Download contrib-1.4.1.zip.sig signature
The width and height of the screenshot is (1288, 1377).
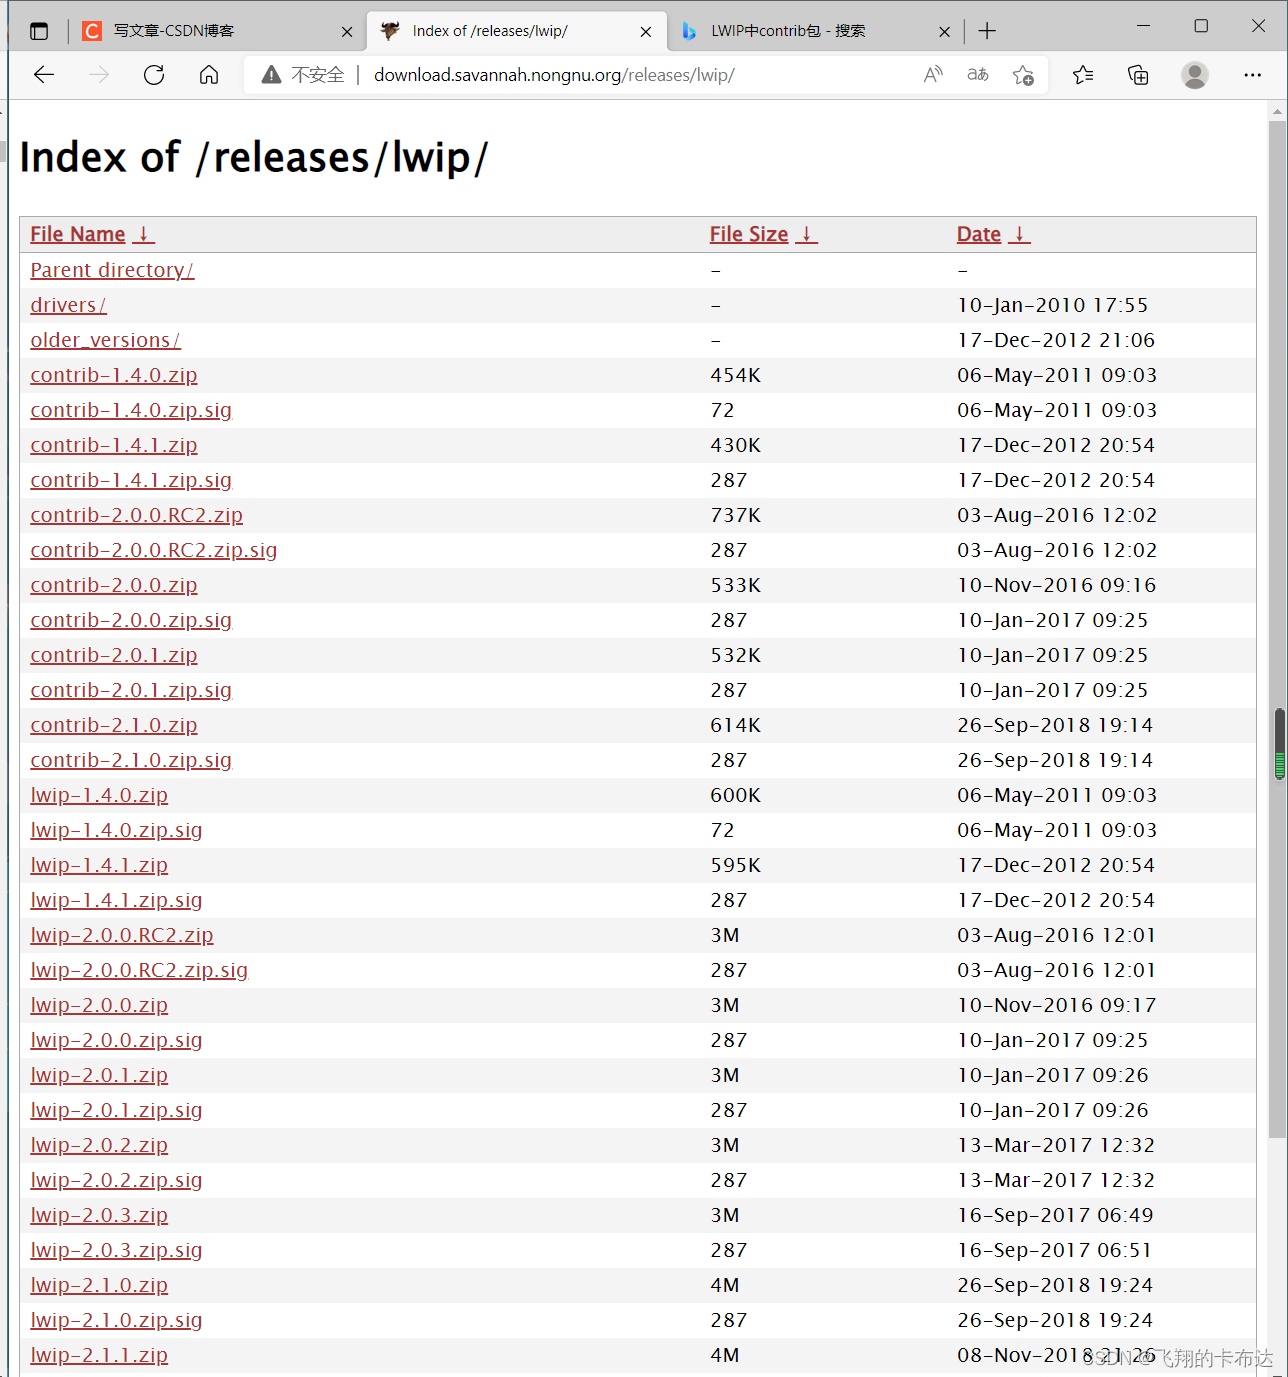131,480
